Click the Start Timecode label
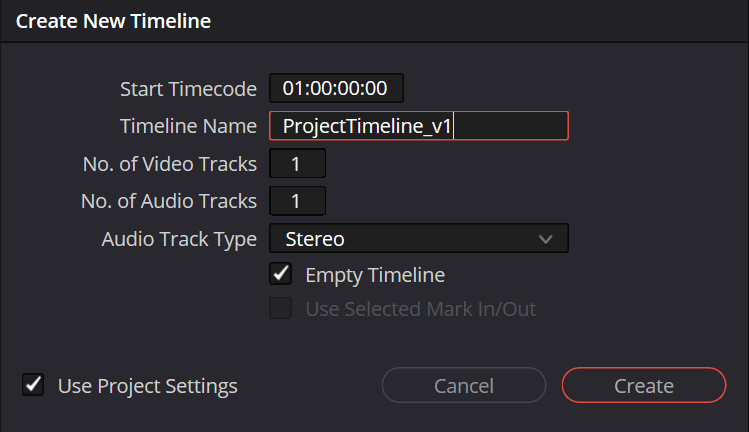749x432 pixels. (188, 88)
